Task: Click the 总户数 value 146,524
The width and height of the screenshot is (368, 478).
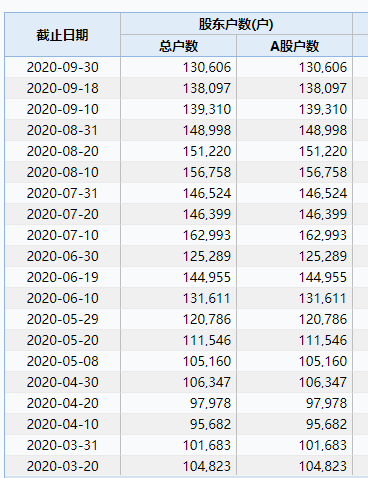Action: click(x=207, y=193)
